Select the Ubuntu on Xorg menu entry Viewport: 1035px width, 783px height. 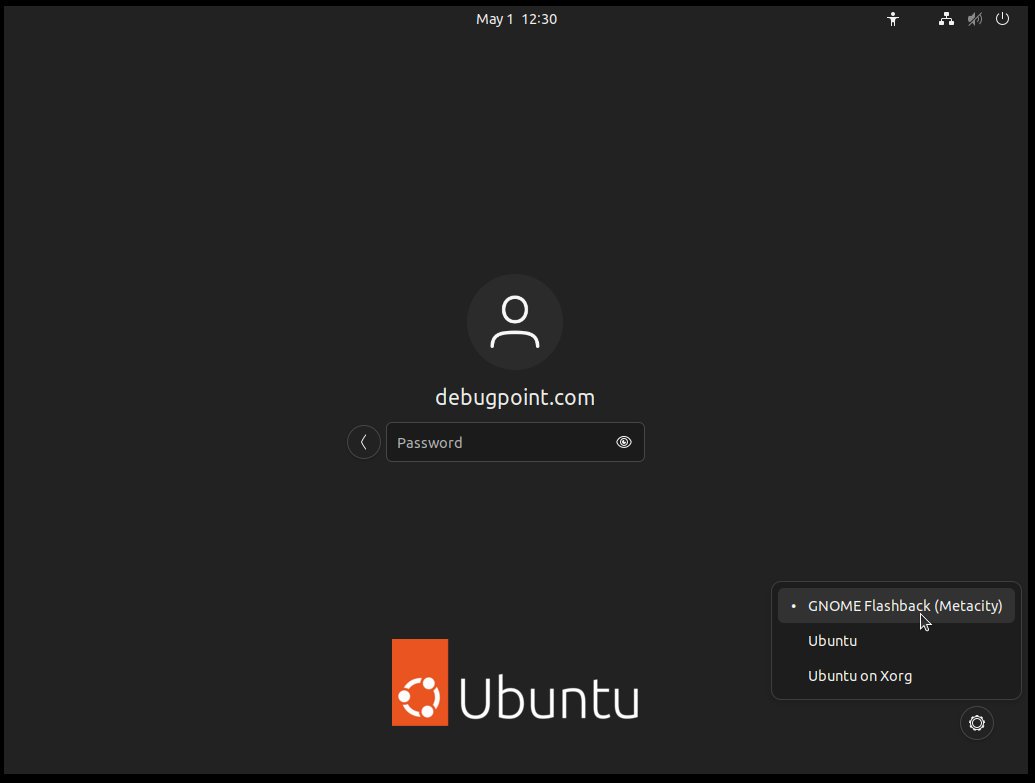(860, 675)
